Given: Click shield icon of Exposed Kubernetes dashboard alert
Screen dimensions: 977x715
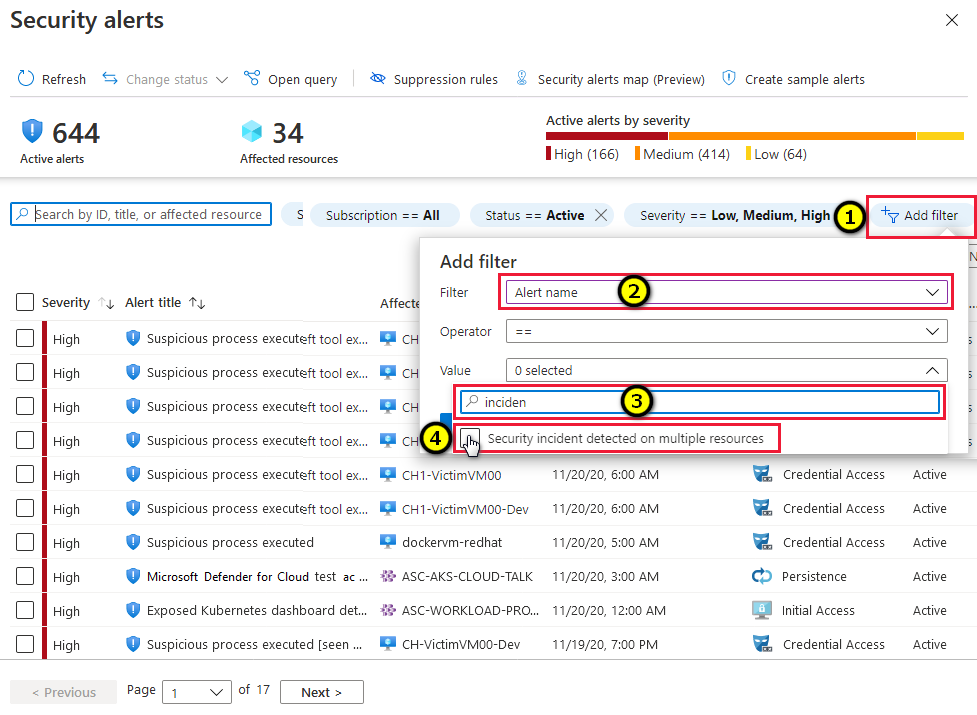Looking at the screenshot, I should 133,610.
